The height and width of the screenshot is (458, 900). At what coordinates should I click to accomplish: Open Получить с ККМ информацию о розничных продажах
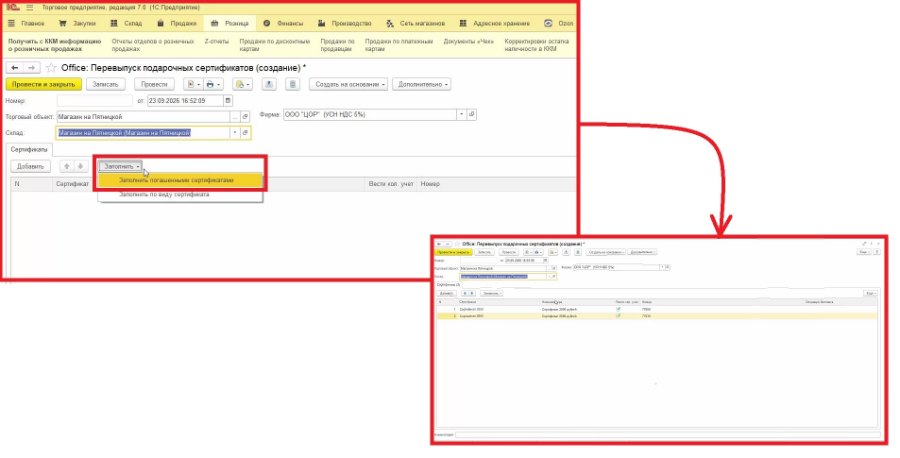tap(55, 45)
